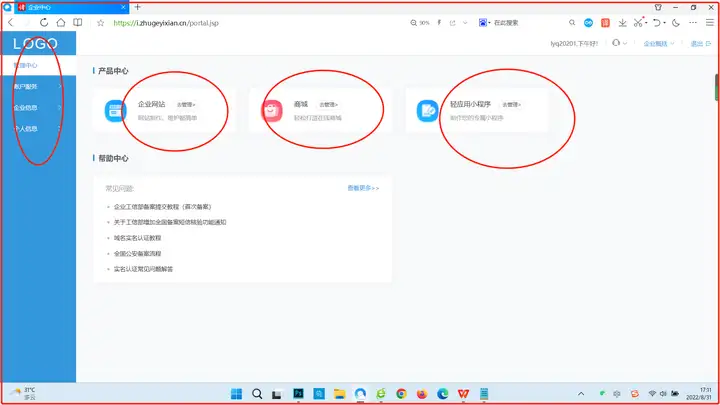Open a new tab with plus button
This screenshot has height=405, width=720.
(137, 7)
